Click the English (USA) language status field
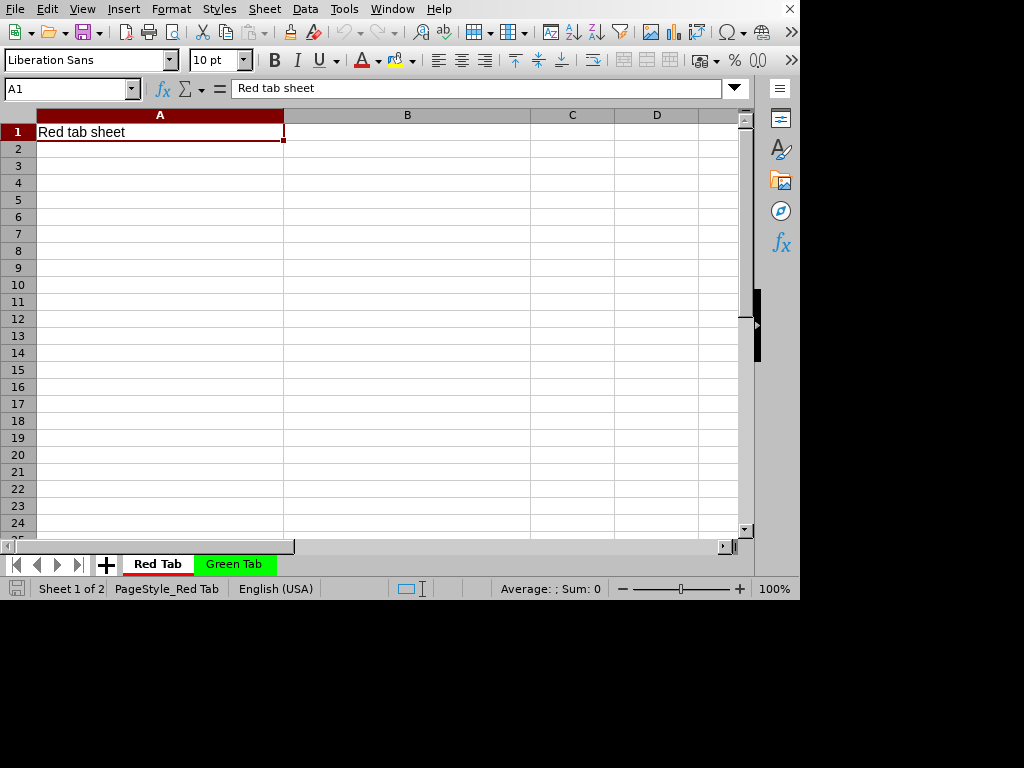This screenshot has height=768, width=1024. (276, 589)
